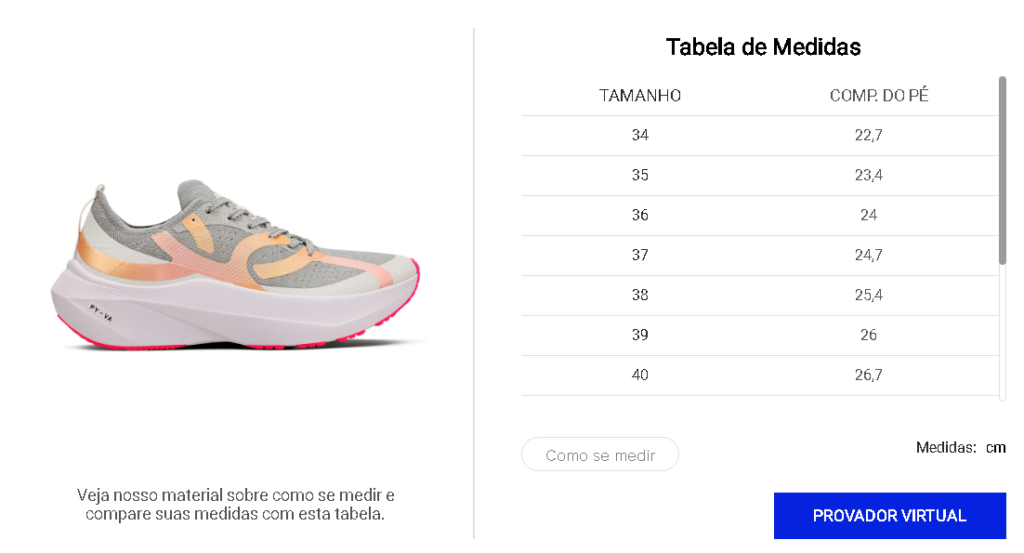Click the sneaker product image
This screenshot has width=1024, height=553.
click(236, 266)
